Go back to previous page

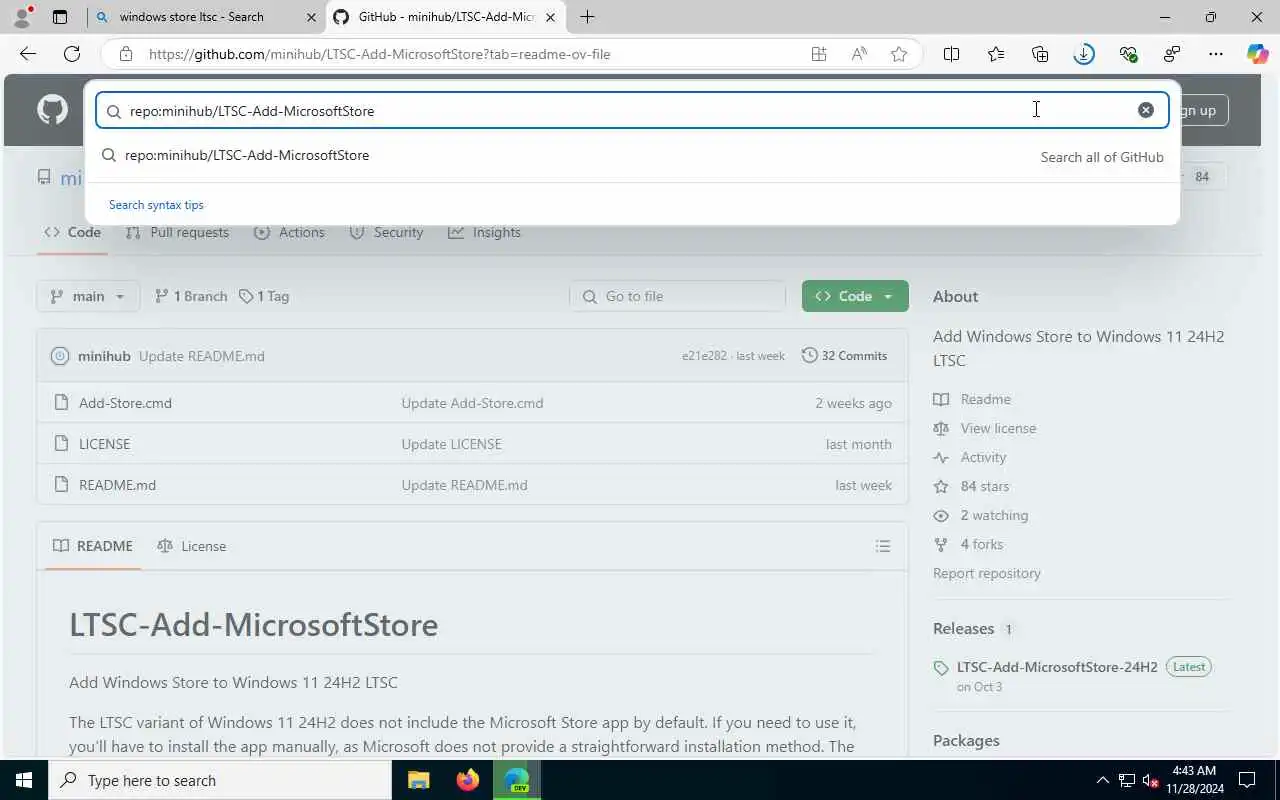tap(28, 54)
